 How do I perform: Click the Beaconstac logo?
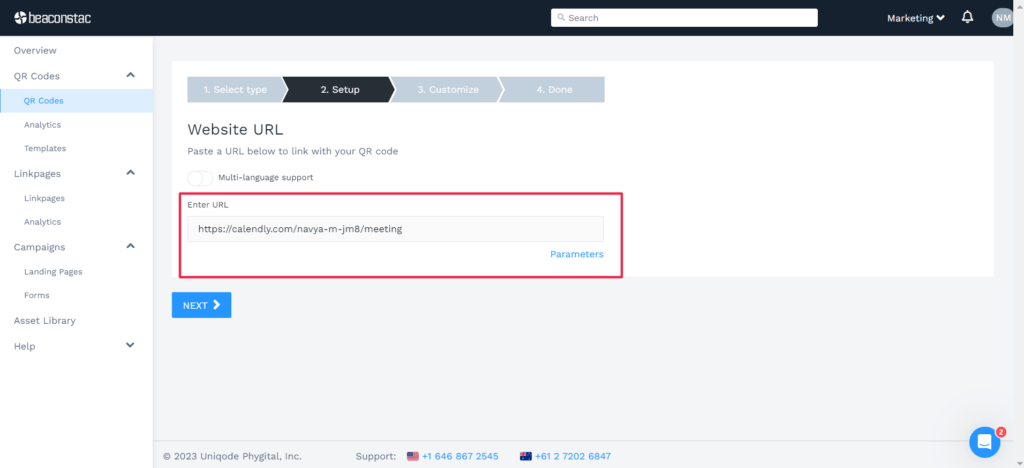(55, 17)
